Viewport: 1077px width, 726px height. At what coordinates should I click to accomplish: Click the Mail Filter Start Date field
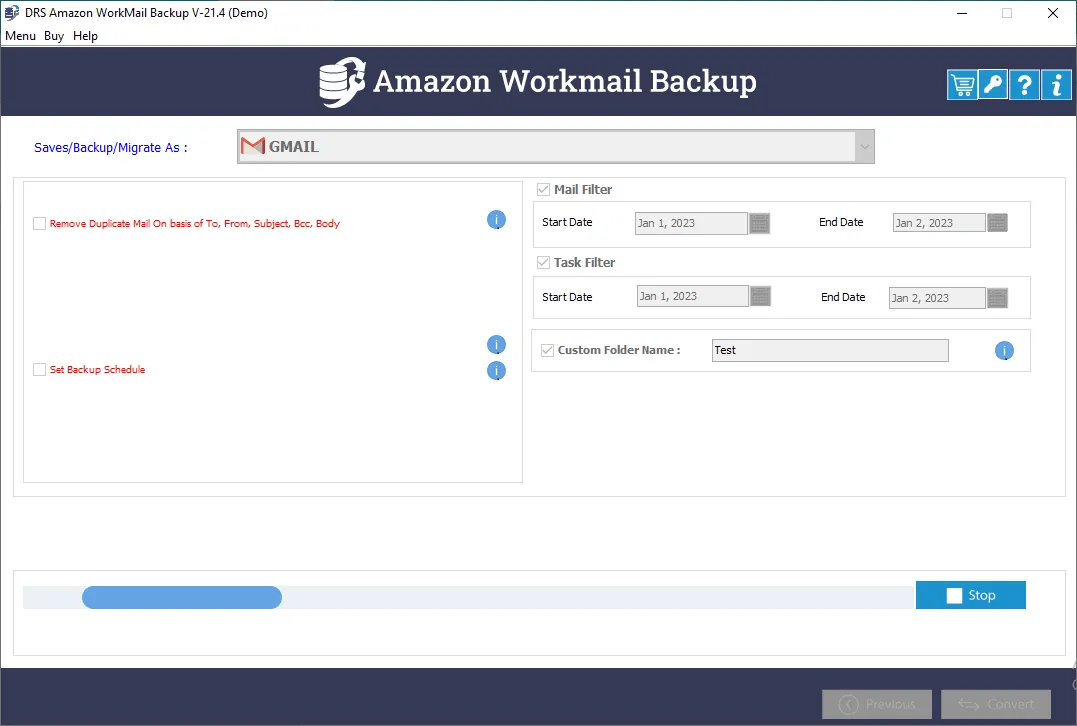pos(691,223)
